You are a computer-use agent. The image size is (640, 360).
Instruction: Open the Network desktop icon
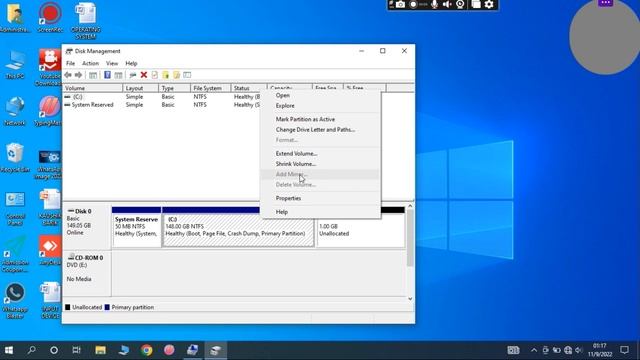15,111
